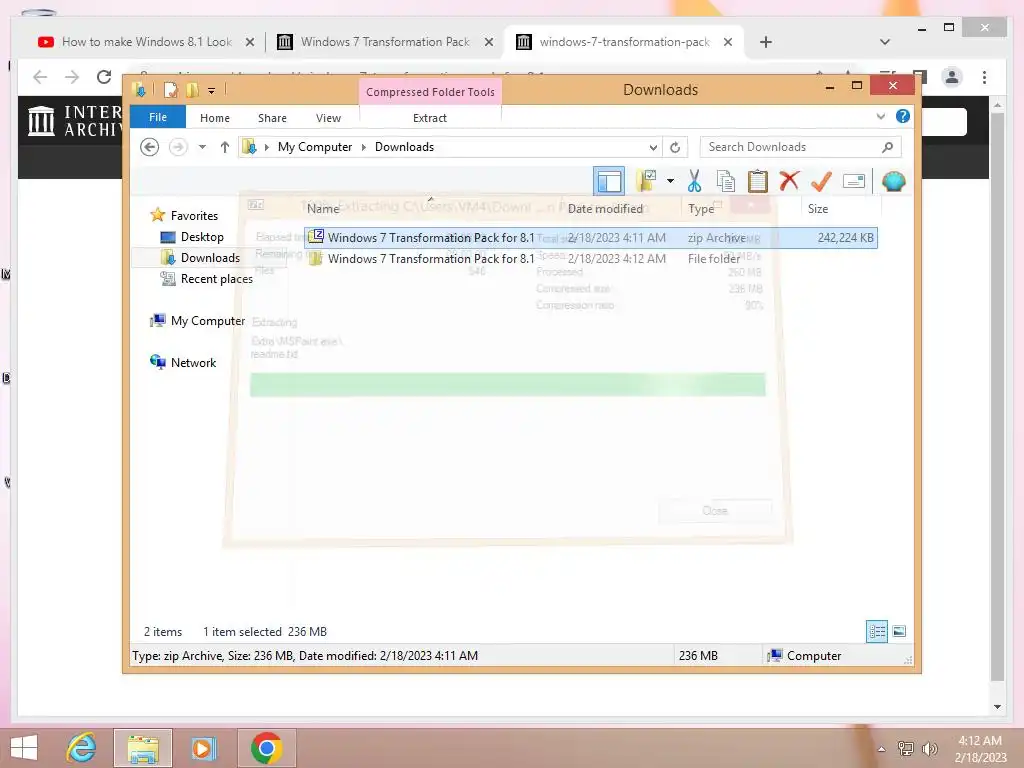1024x768 pixels.
Task: Select Downloads in the navigation pane
Action: (210, 257)
